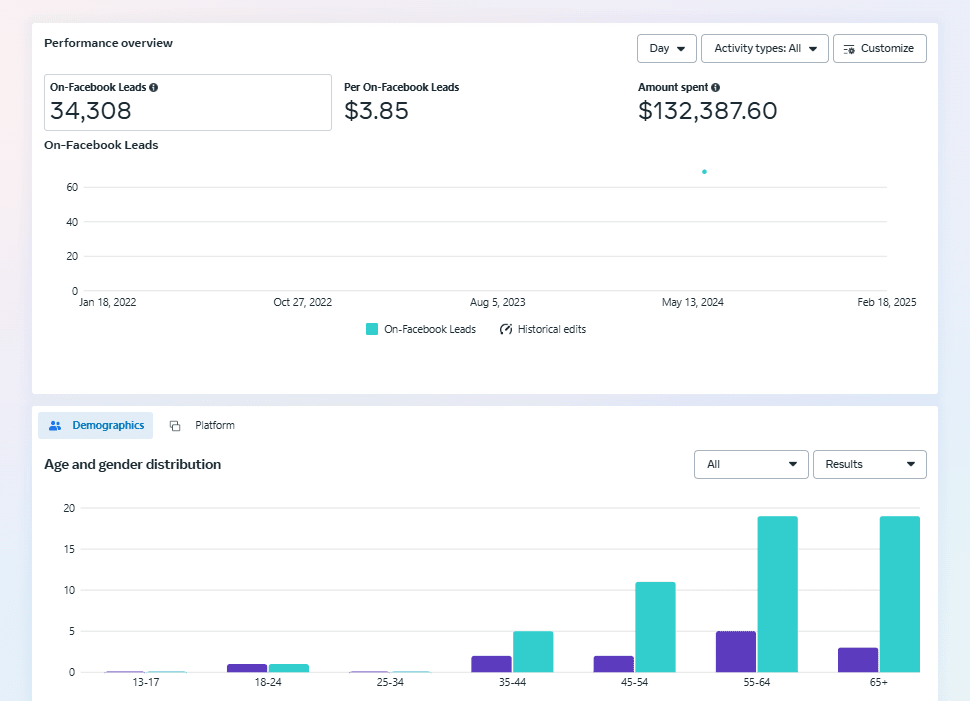Click the purple bar for 65+ age group
The width and height of the screenshot is (970, 701).
[x=858, y=660]
